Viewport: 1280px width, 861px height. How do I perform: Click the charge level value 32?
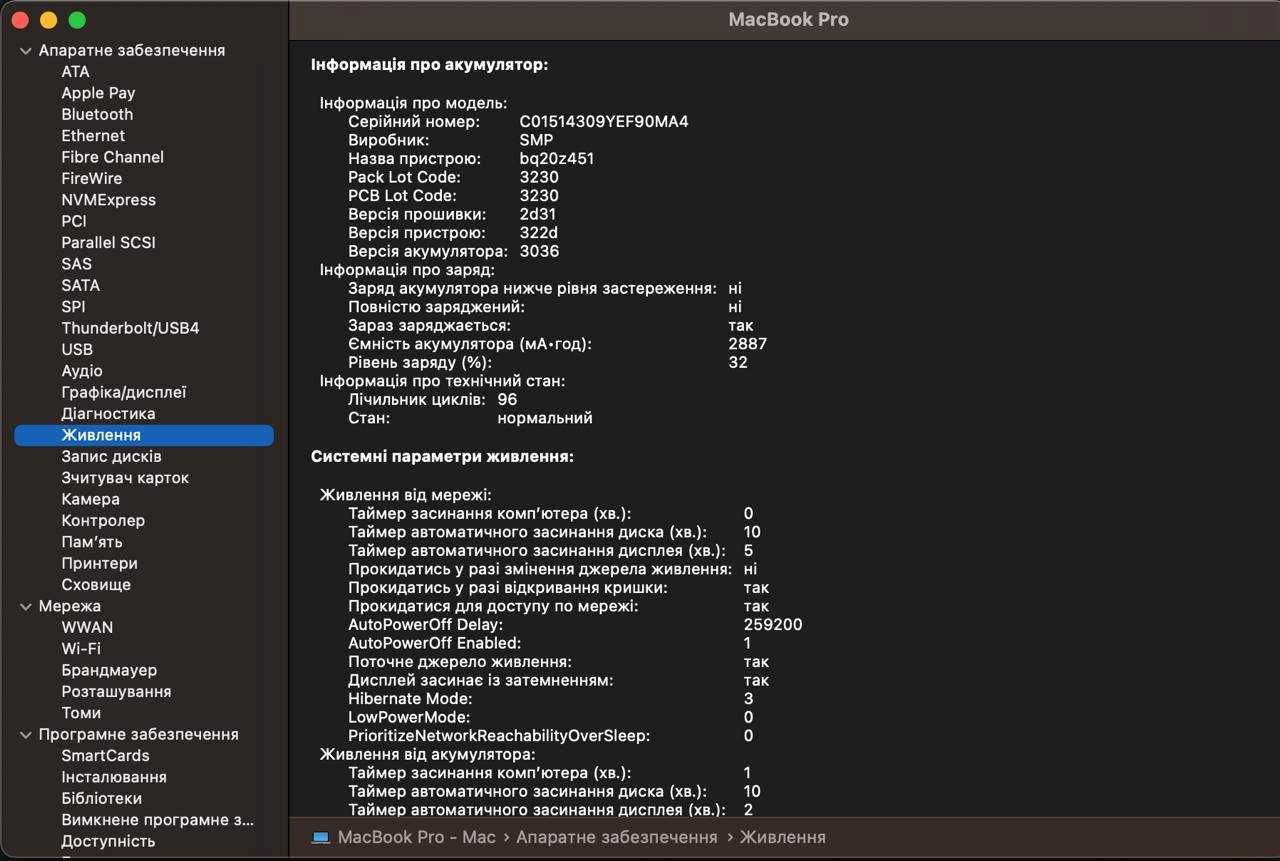click(738, 362)
